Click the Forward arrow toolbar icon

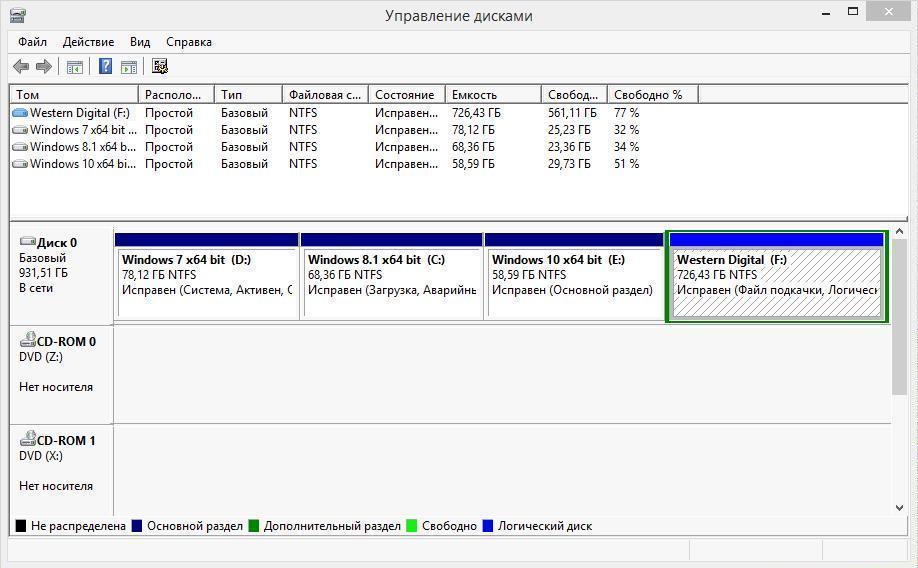click(x=44, y=67)
